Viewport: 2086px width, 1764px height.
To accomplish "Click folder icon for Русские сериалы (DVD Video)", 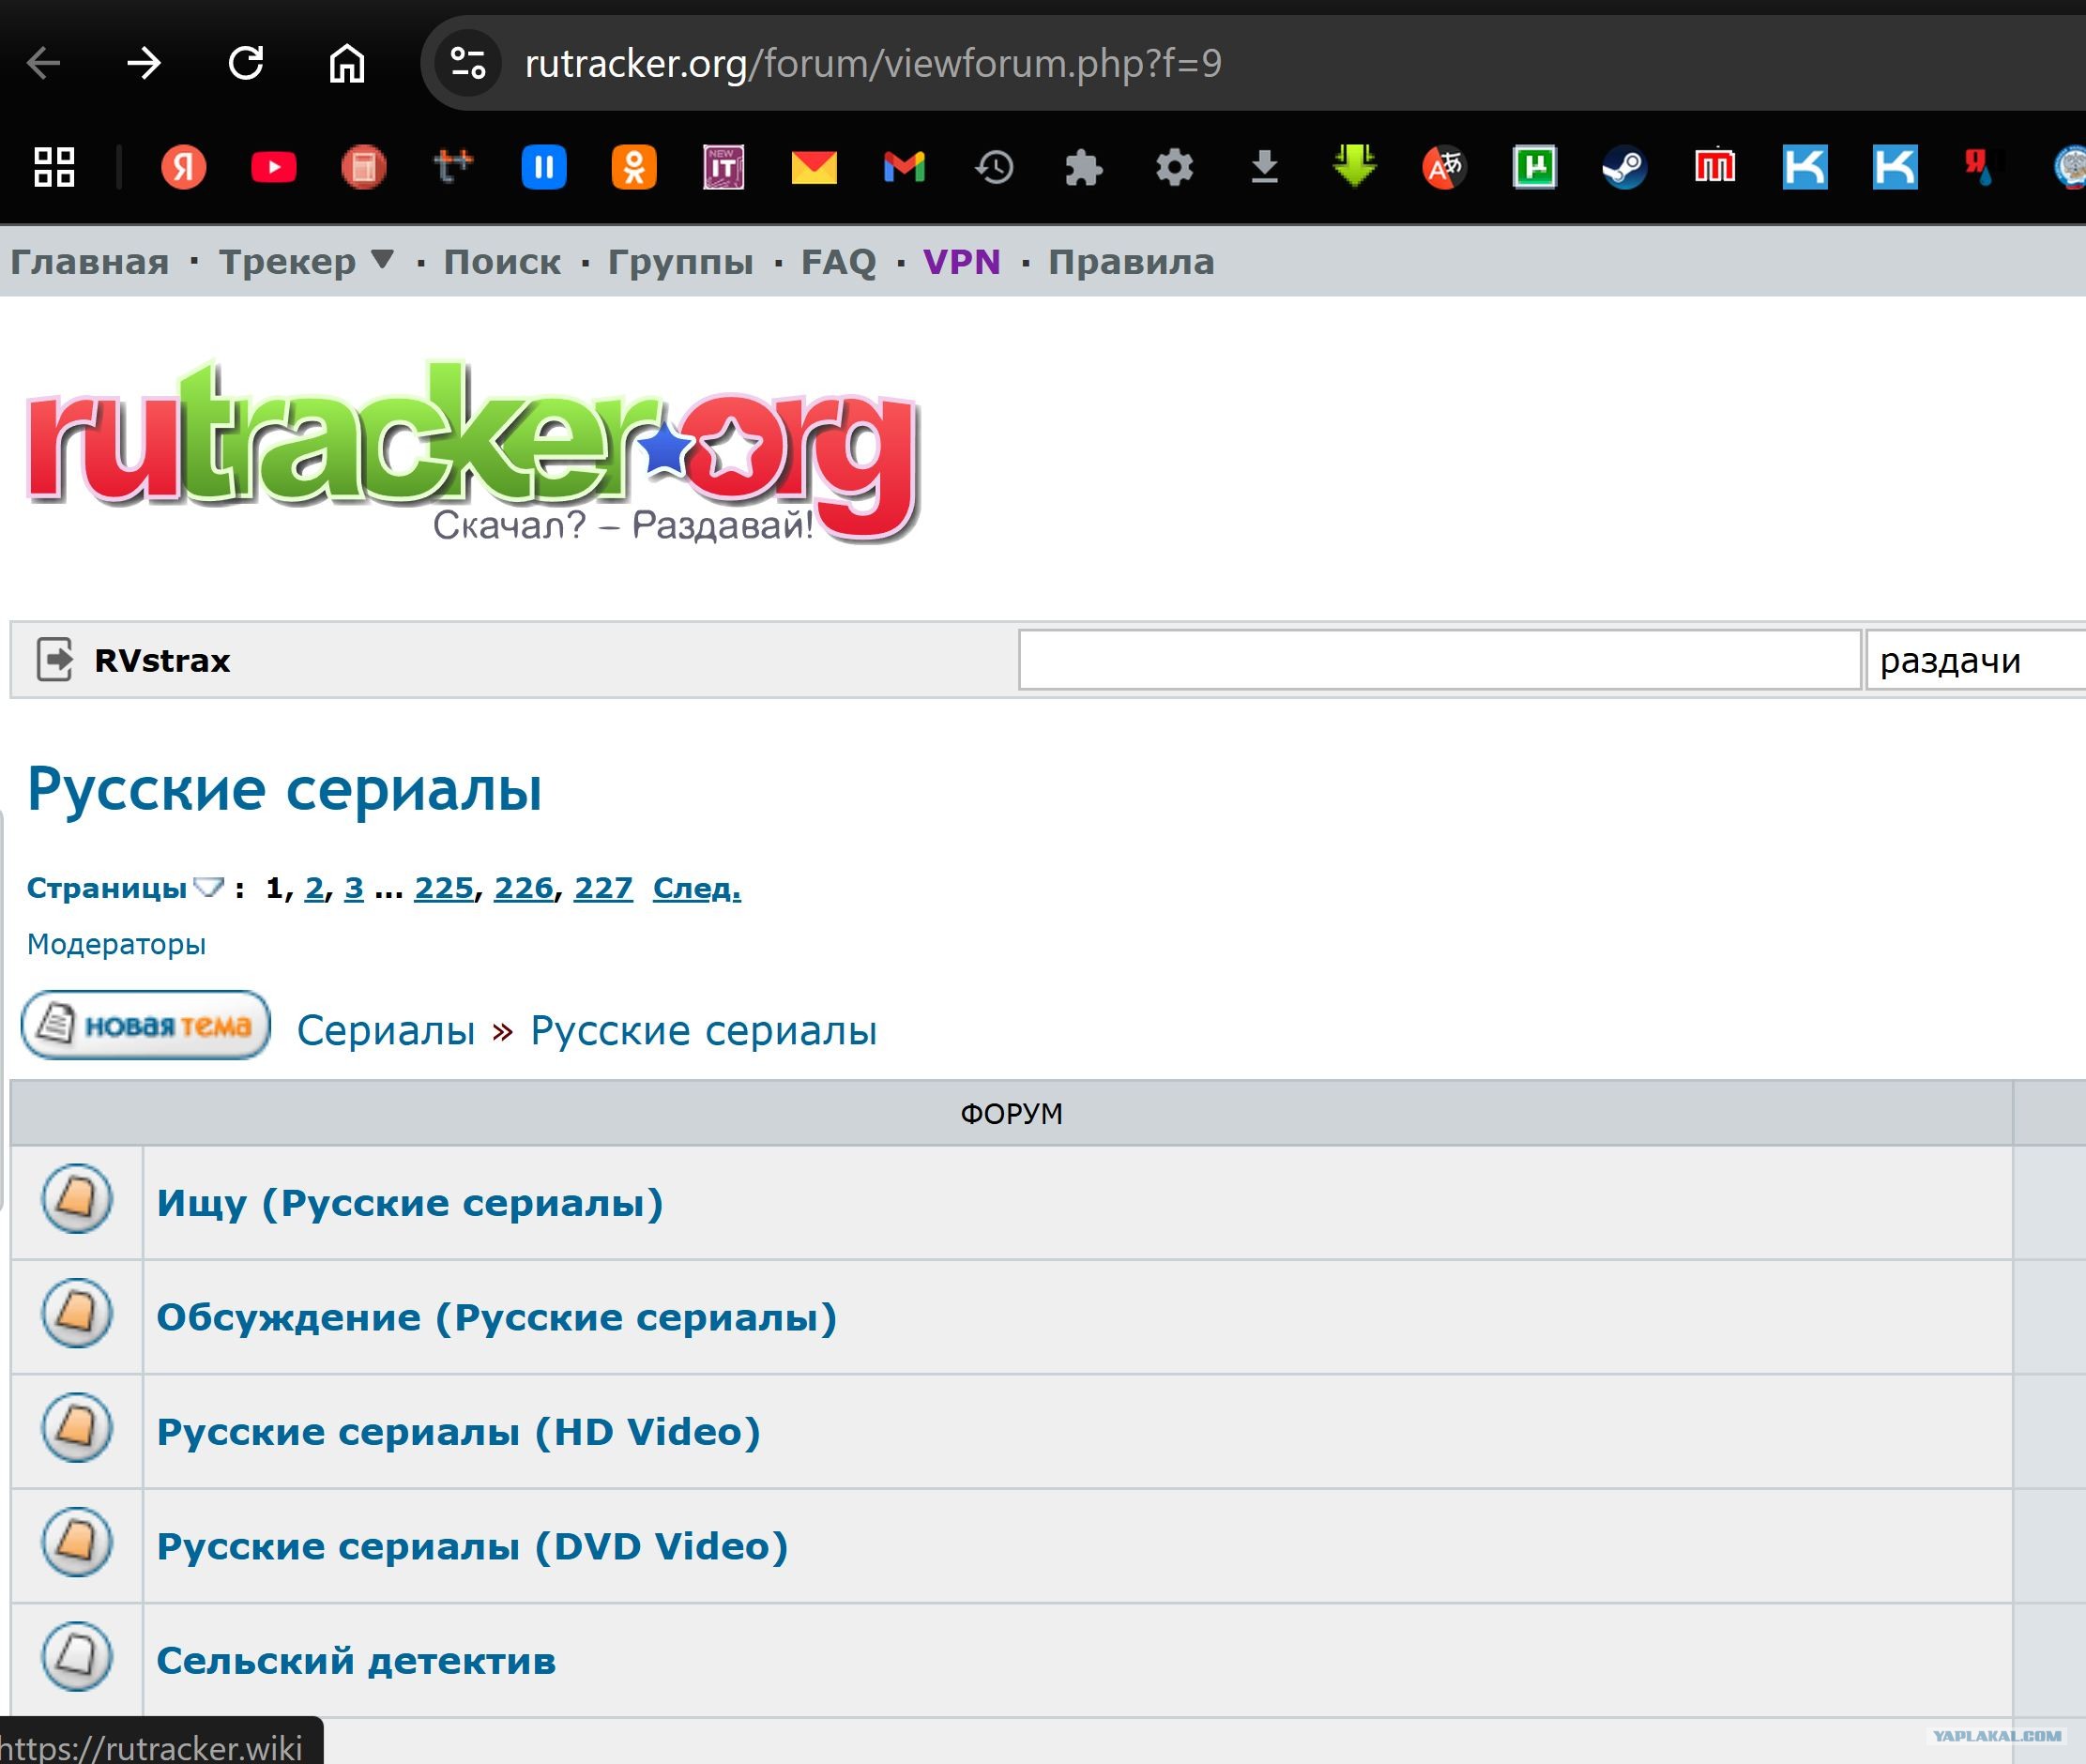I will 77,1542.
